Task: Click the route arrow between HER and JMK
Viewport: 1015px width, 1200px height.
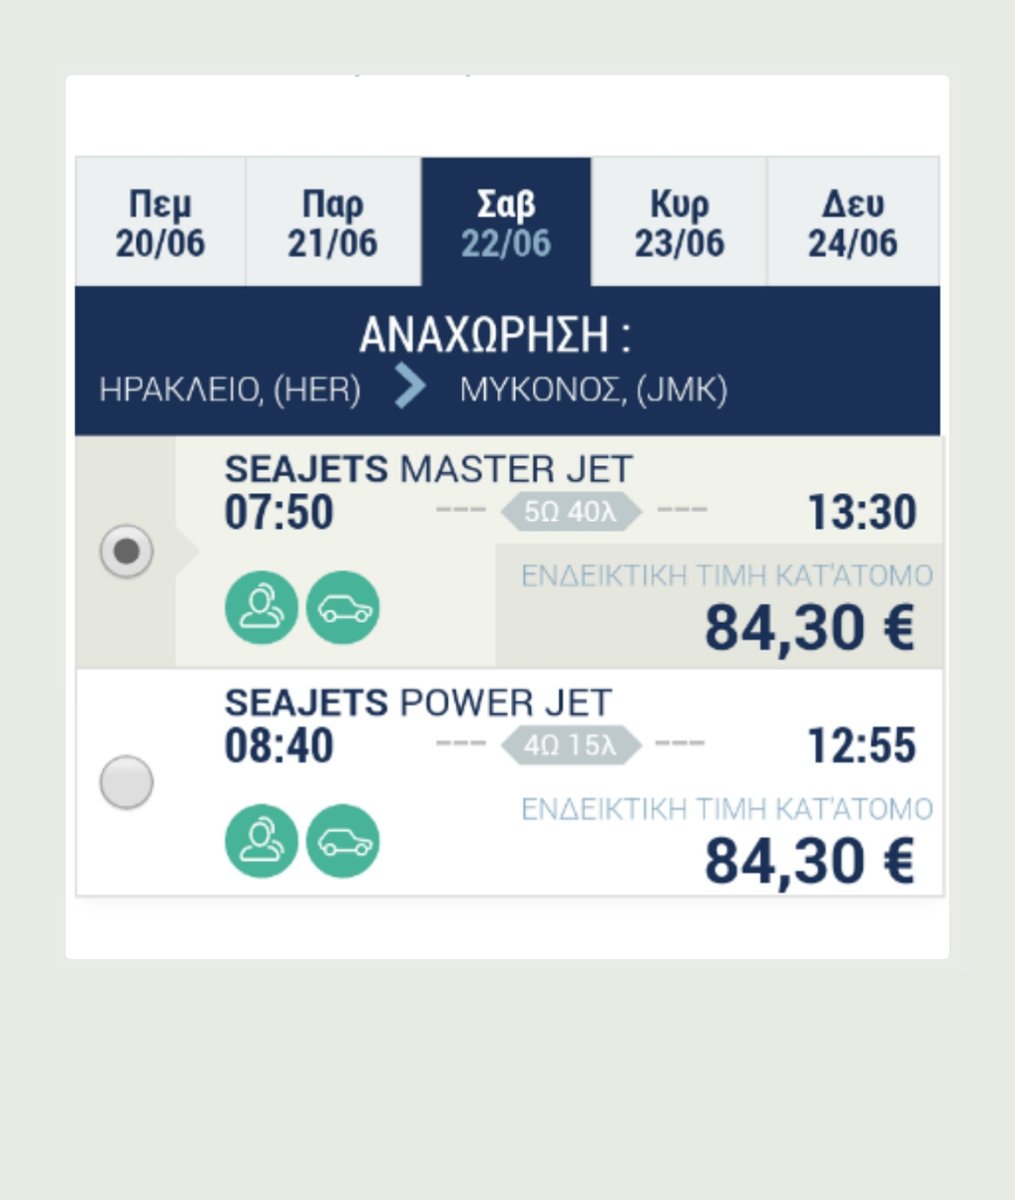Action: click(410, 388)
